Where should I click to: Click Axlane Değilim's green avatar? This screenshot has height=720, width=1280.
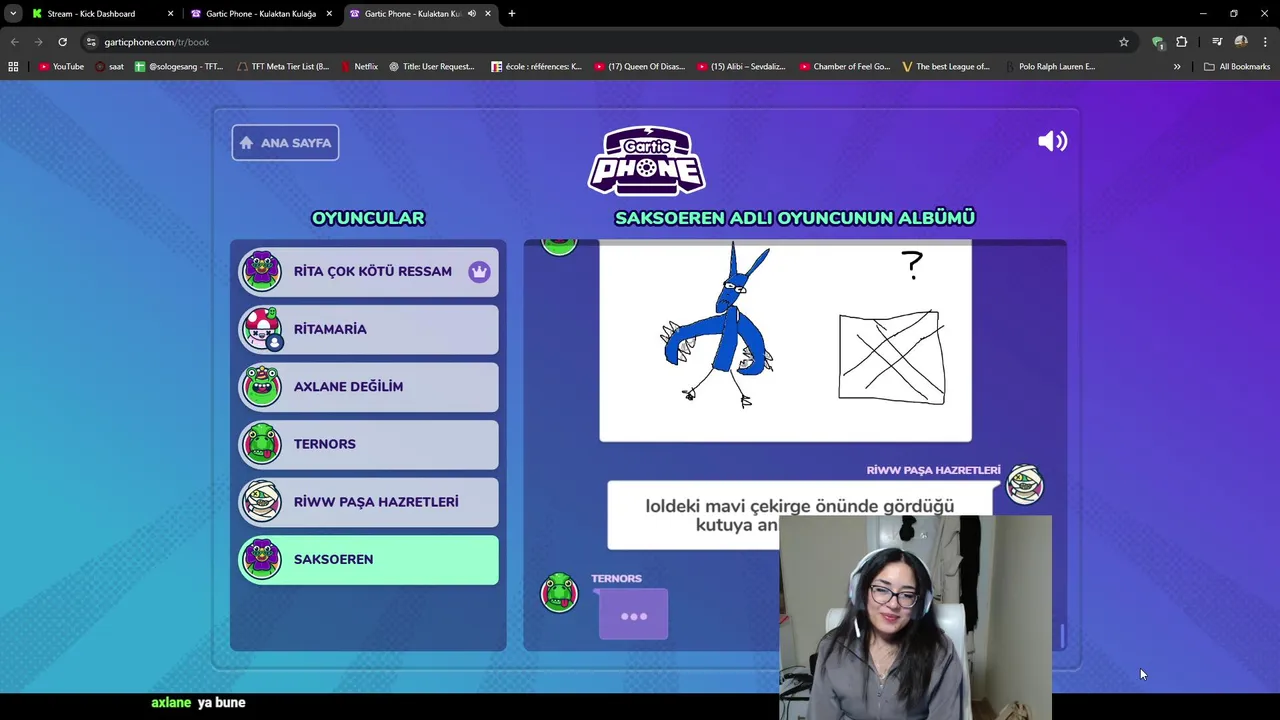pyautogui.click(x=262, y=386)
